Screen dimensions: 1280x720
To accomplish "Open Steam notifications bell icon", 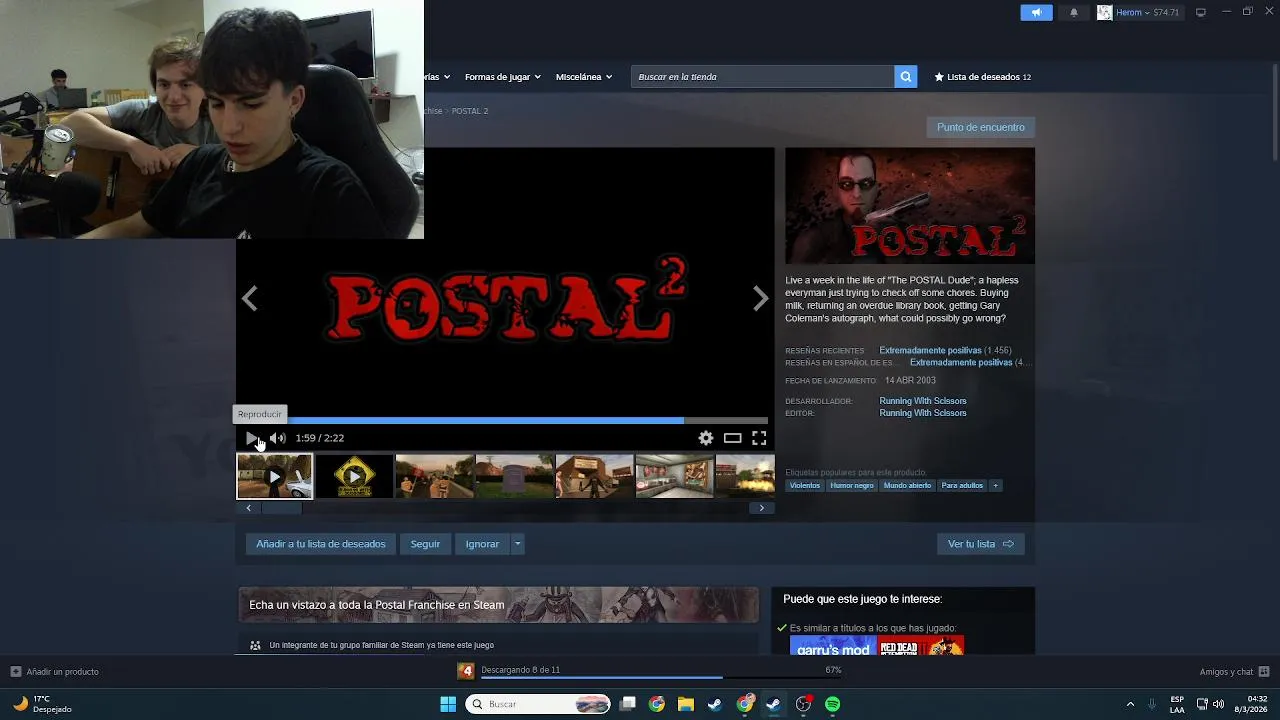I will point(1074,12).
